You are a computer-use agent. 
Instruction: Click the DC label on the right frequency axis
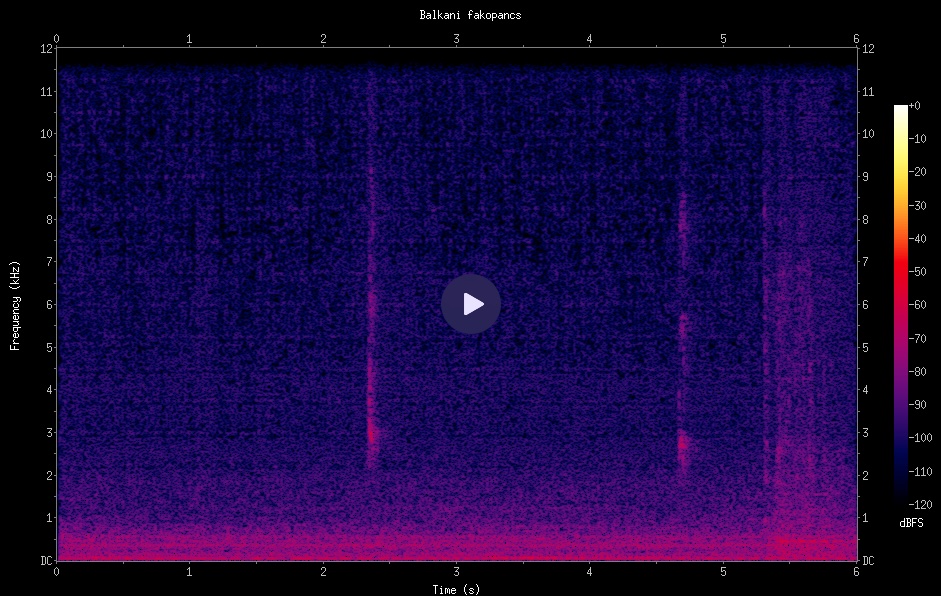868,561
